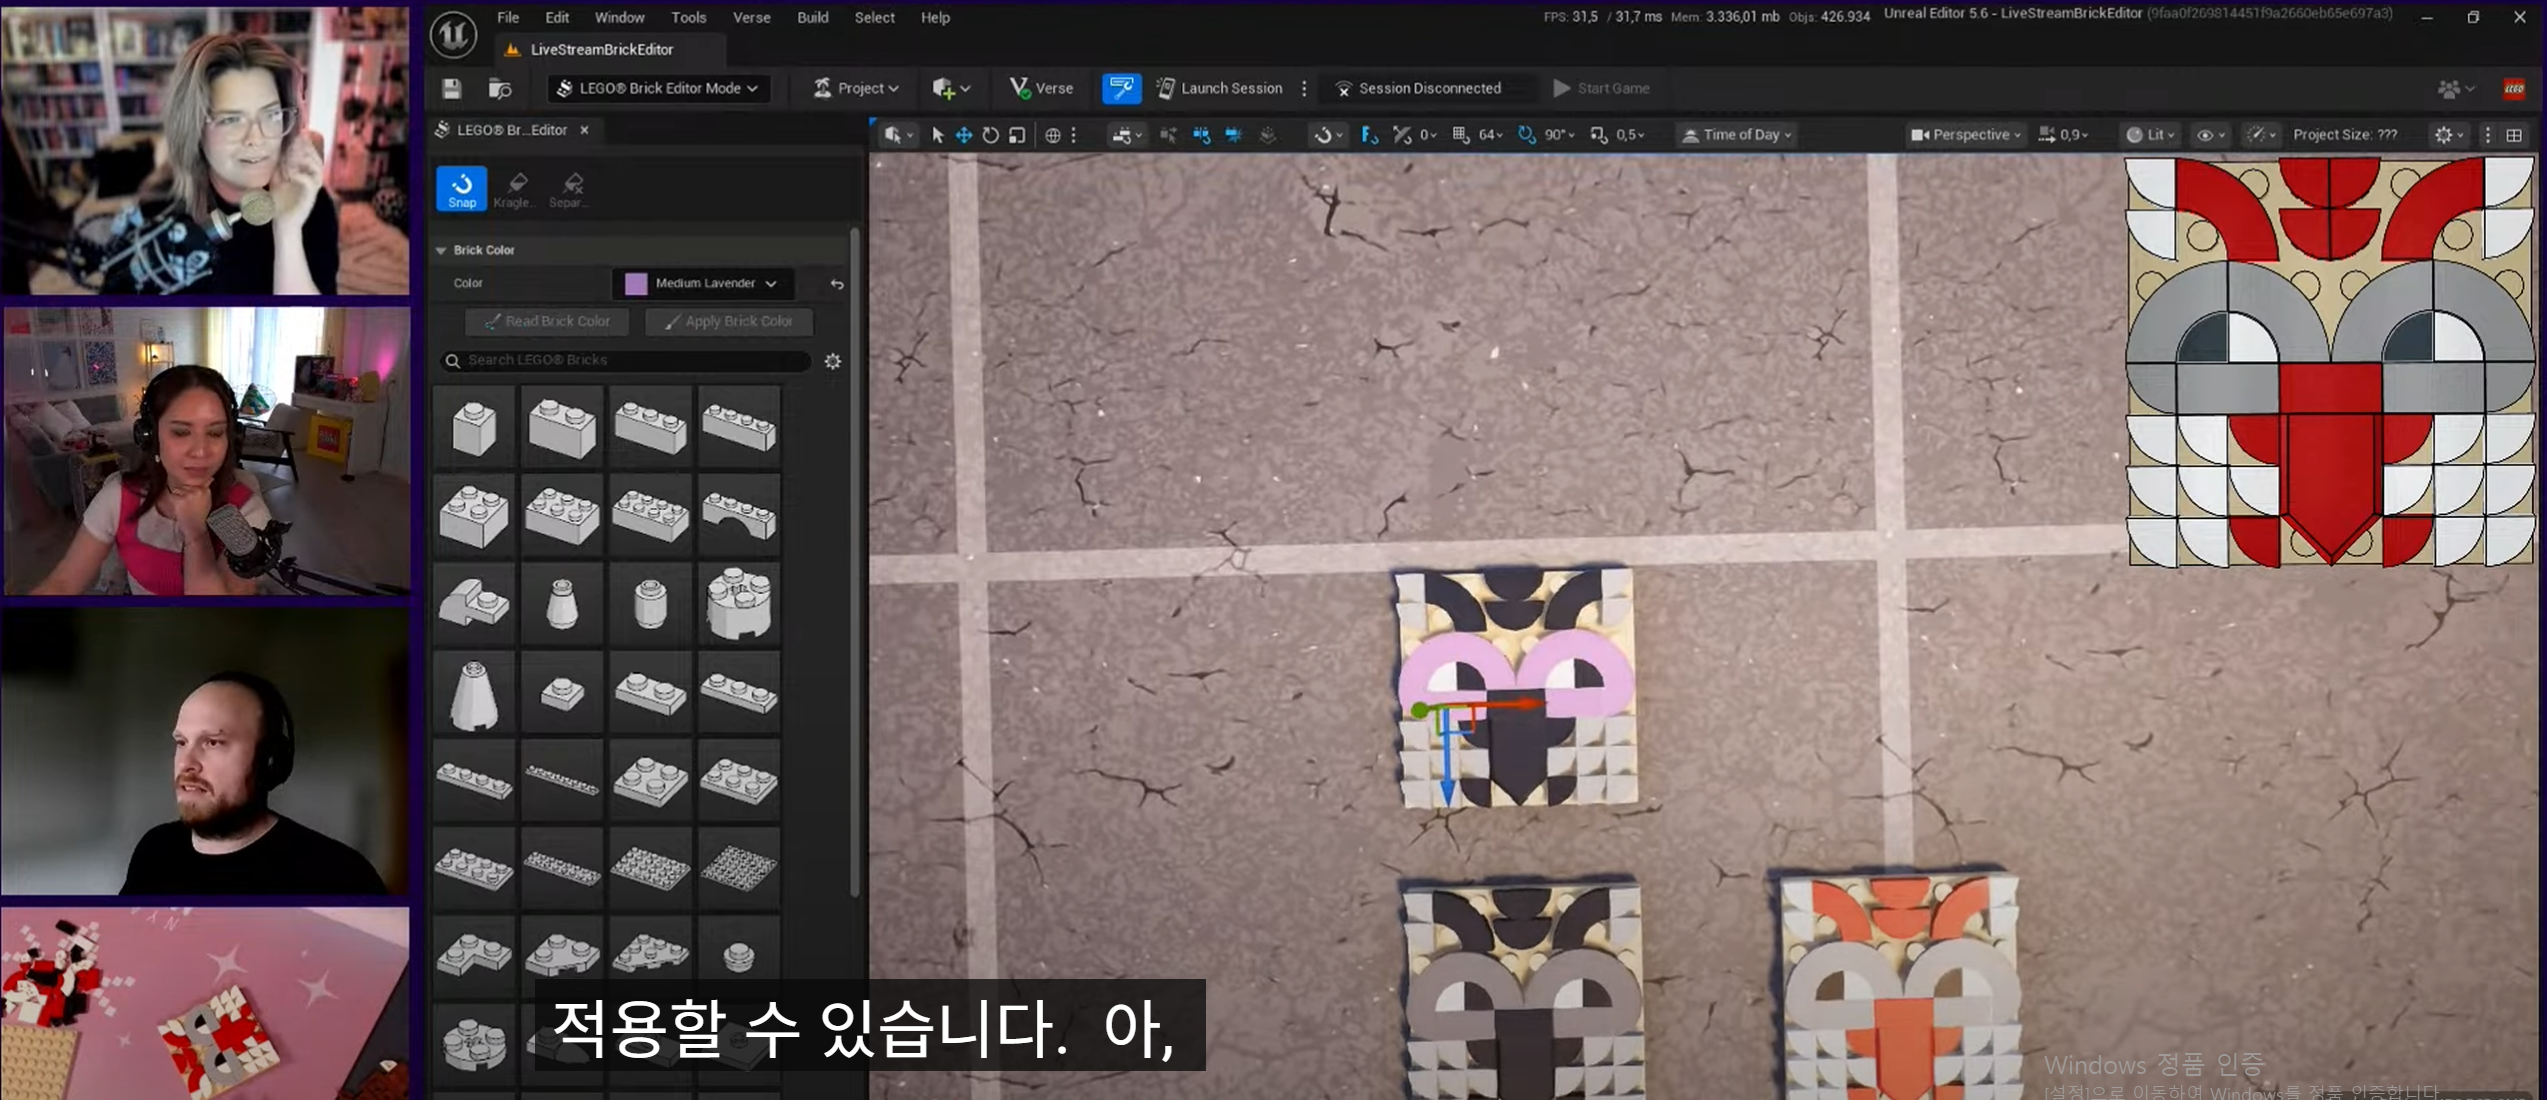This screenshot has width=2547, height=1100.
Task: Click the blue highlighted LEGO brick tool button
Action: click(x=1121, y=88)
